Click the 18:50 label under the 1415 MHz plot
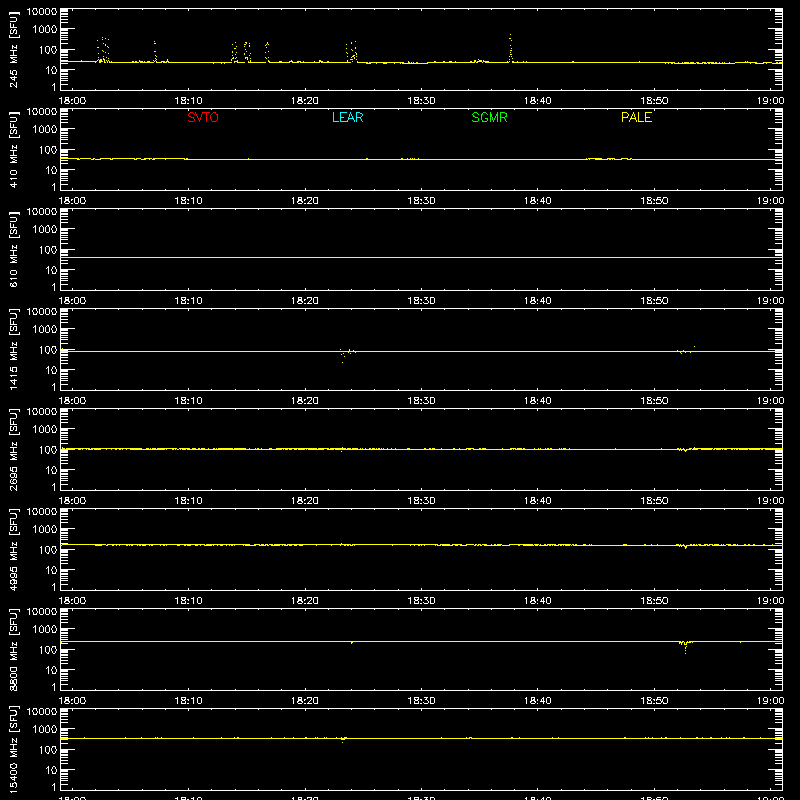The image size is (800, 800). pyautogui.click(x=654, y=401)
